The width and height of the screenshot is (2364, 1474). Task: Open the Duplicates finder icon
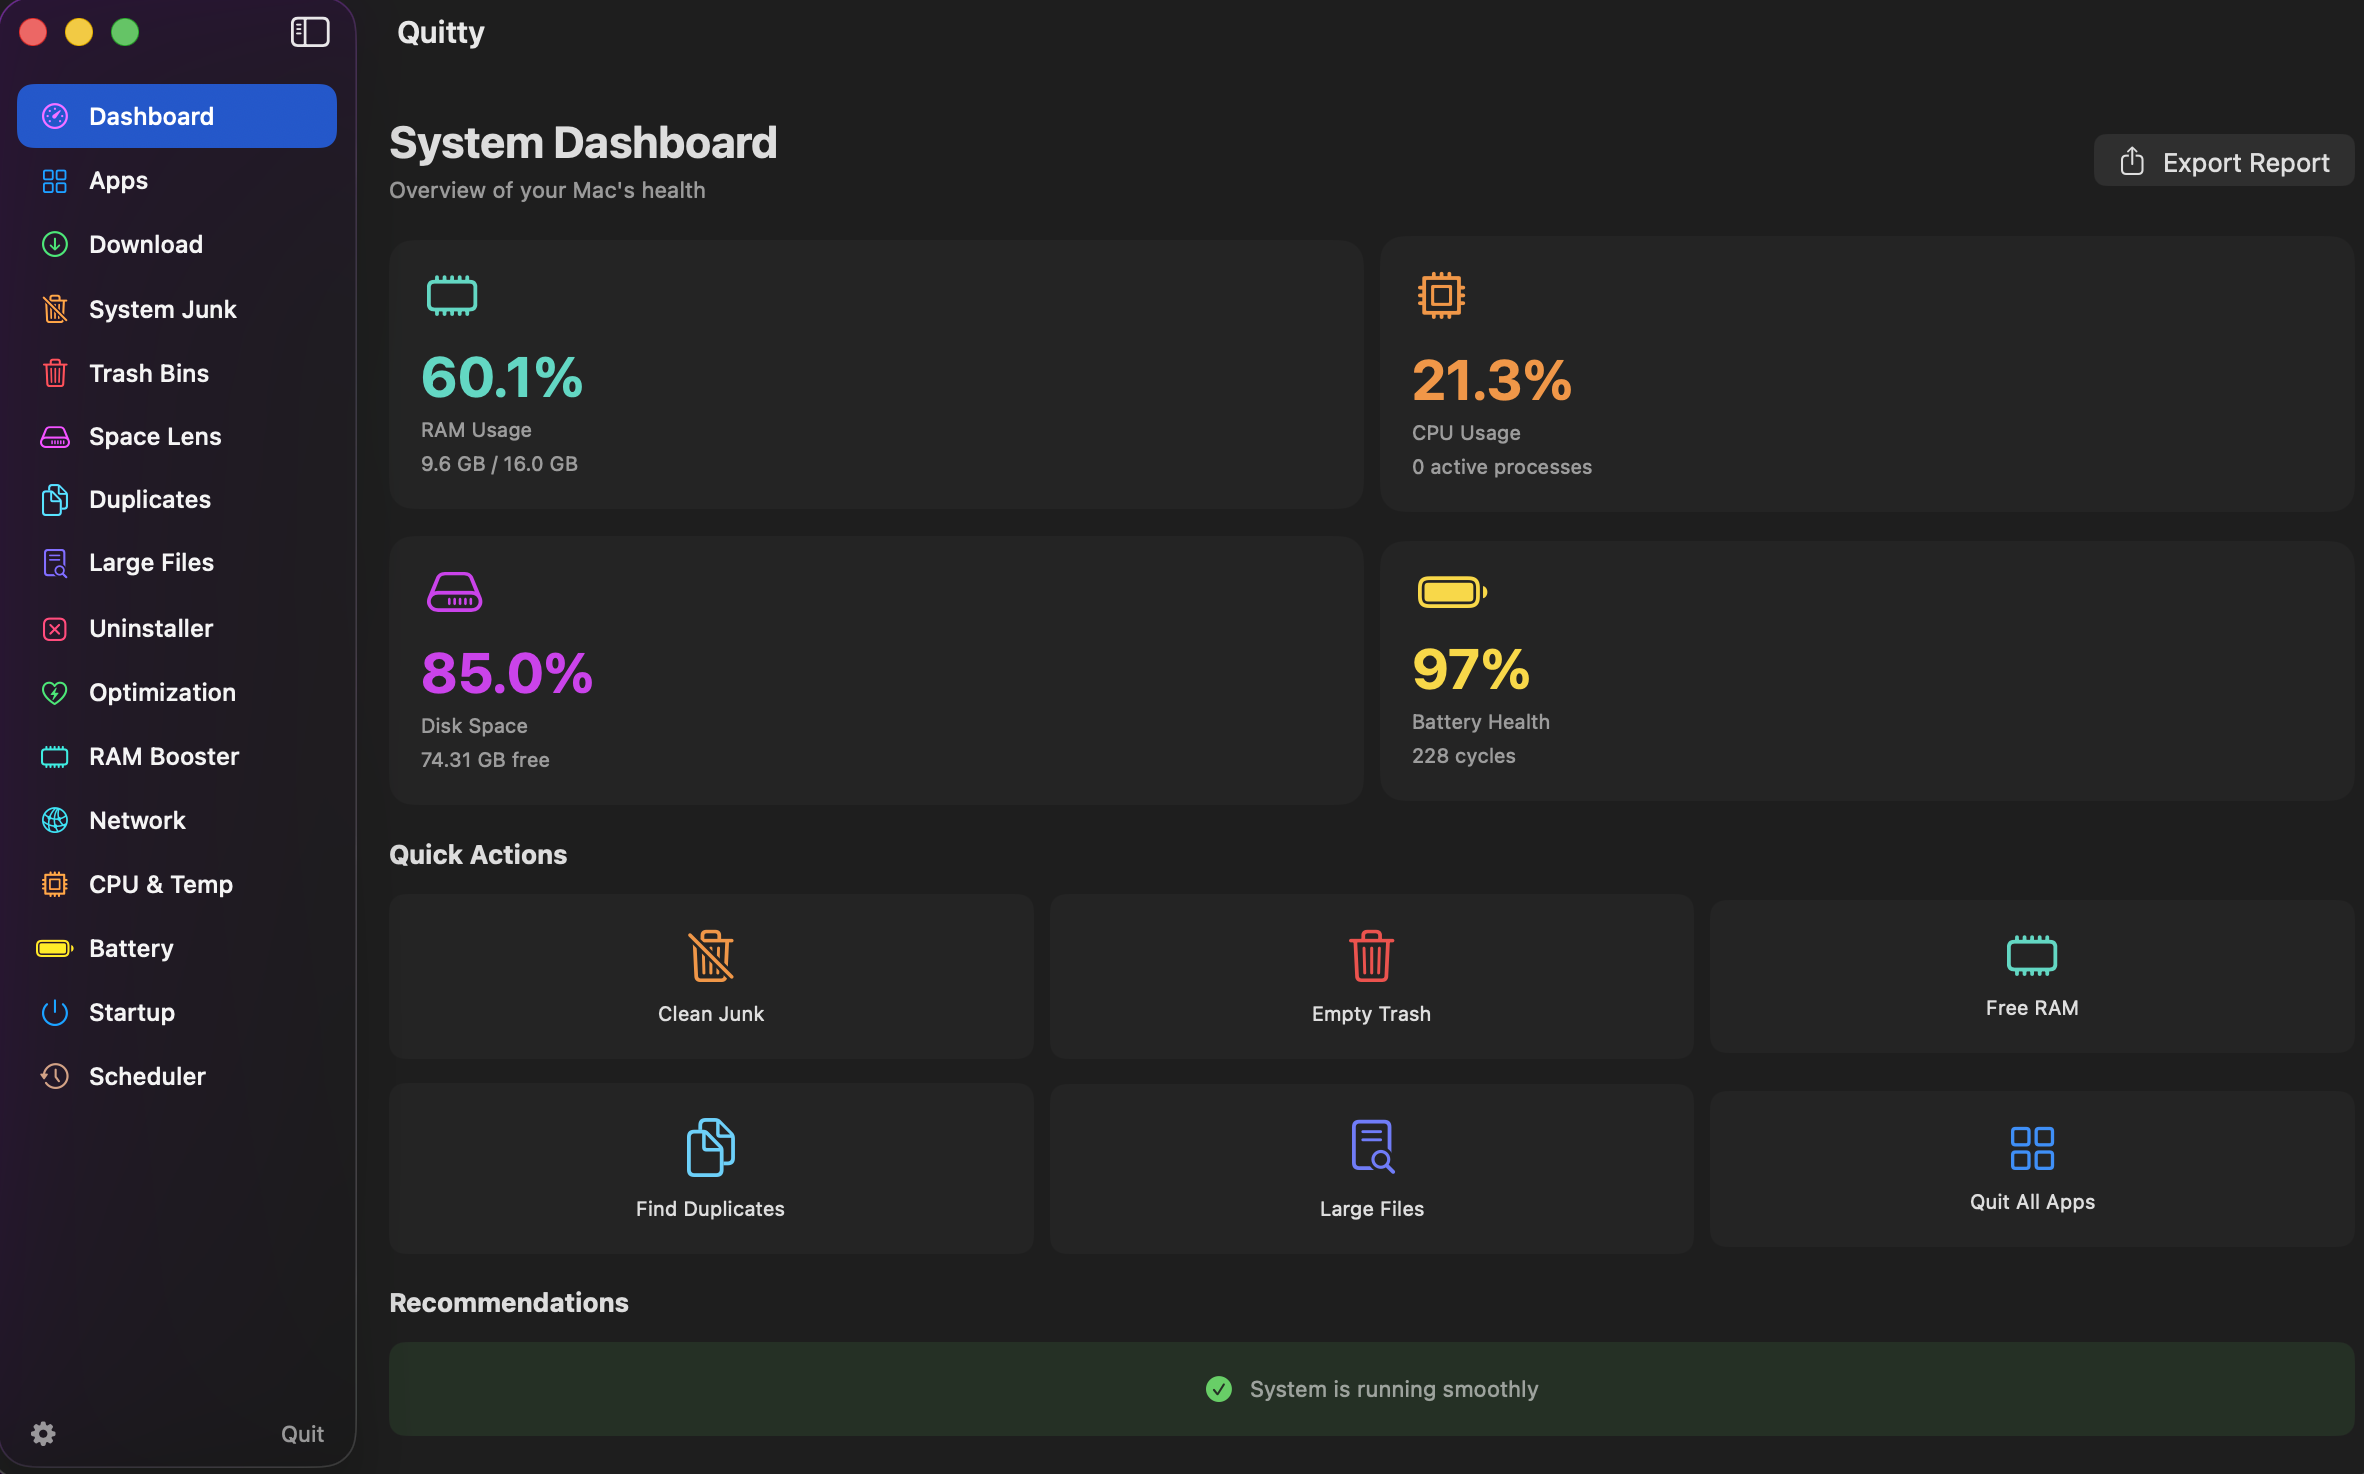point(55,499)
